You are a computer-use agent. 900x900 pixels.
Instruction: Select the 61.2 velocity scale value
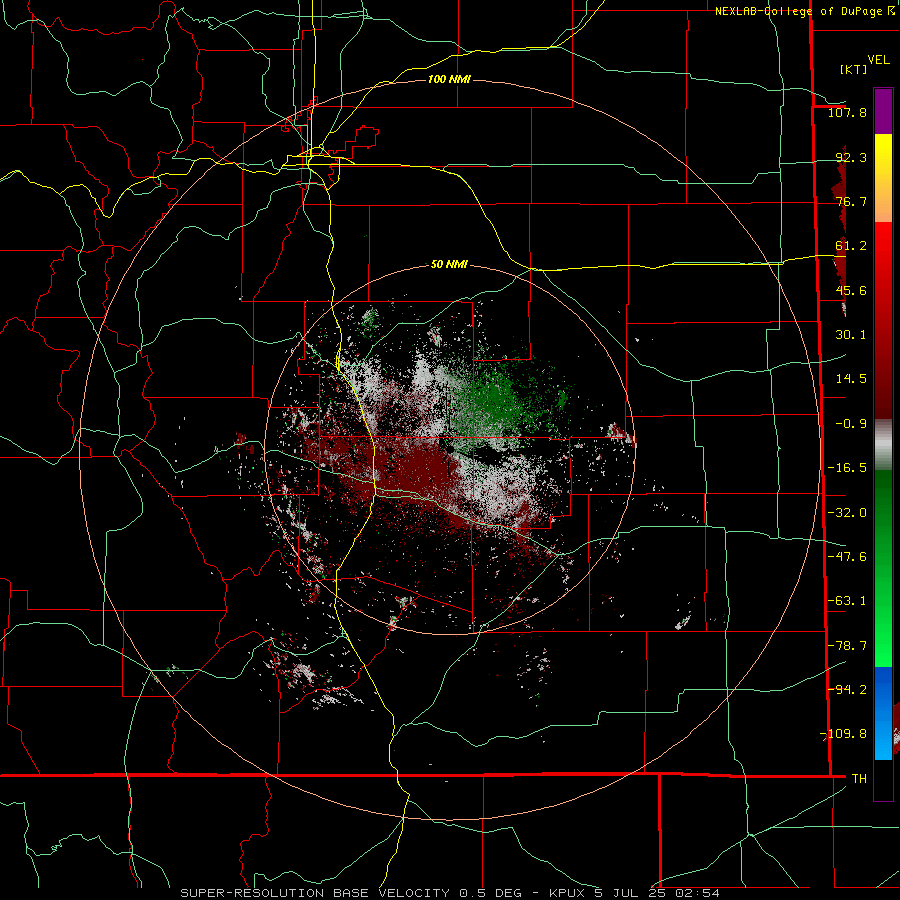click(851, 246)
